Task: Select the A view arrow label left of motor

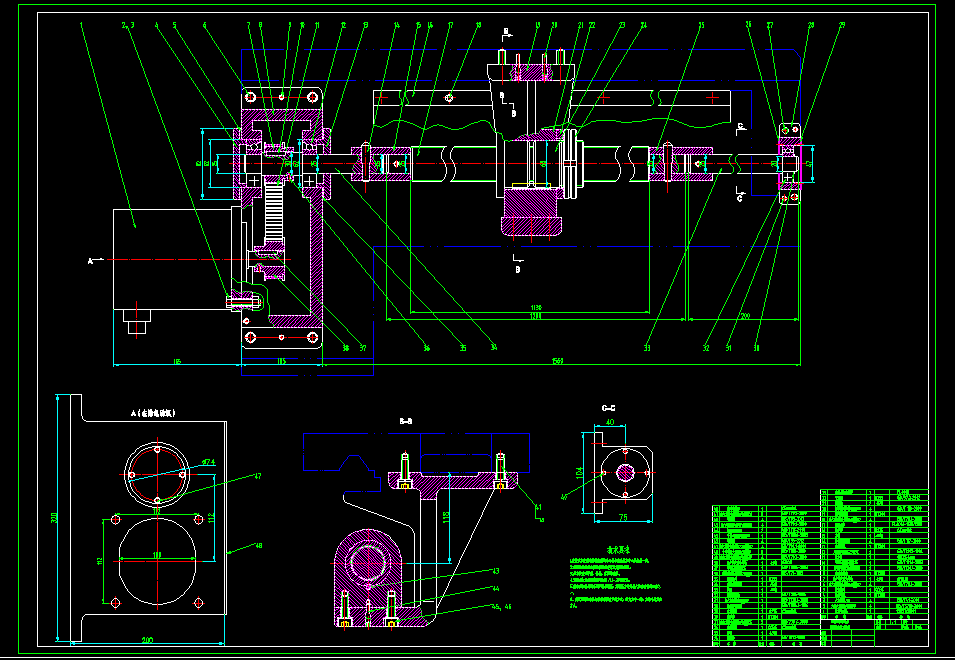Action: tap(91, 261)
